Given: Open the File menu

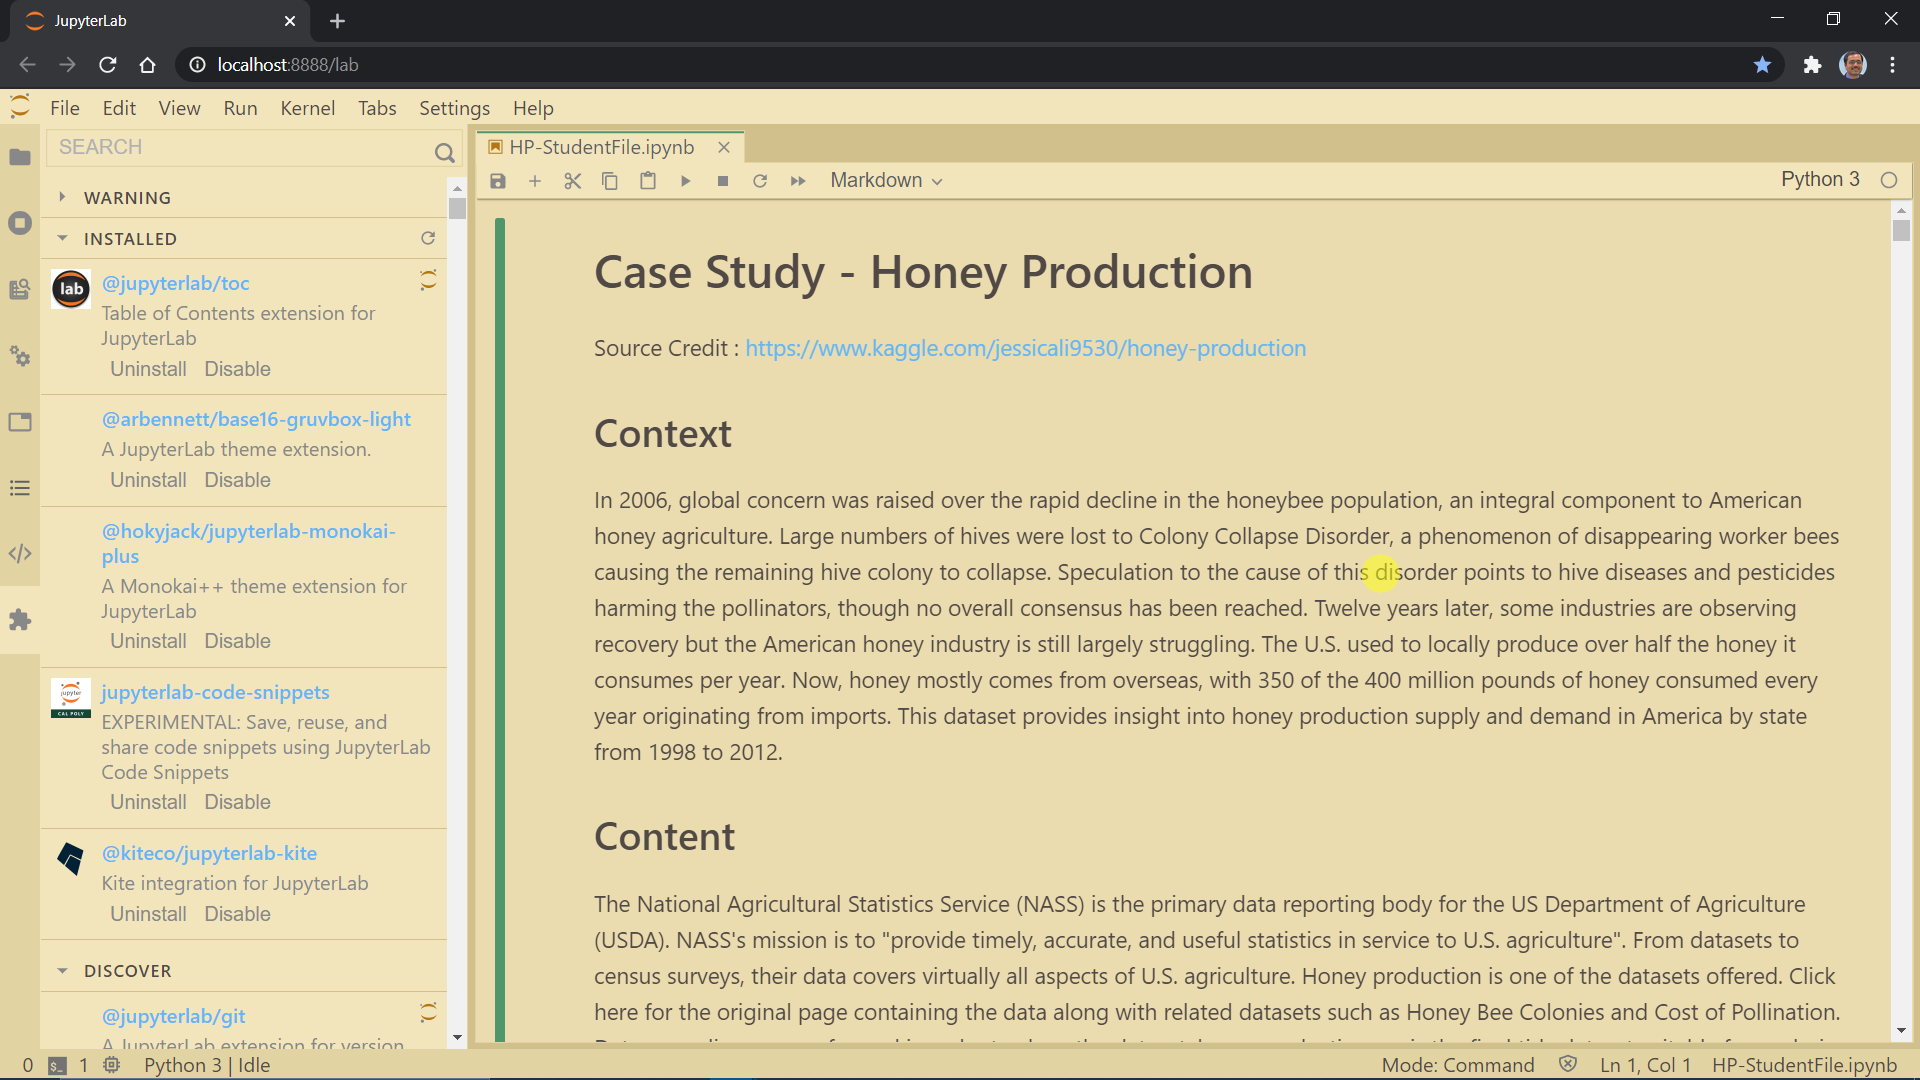Looking at the screenshot, I should coord(65,108).
